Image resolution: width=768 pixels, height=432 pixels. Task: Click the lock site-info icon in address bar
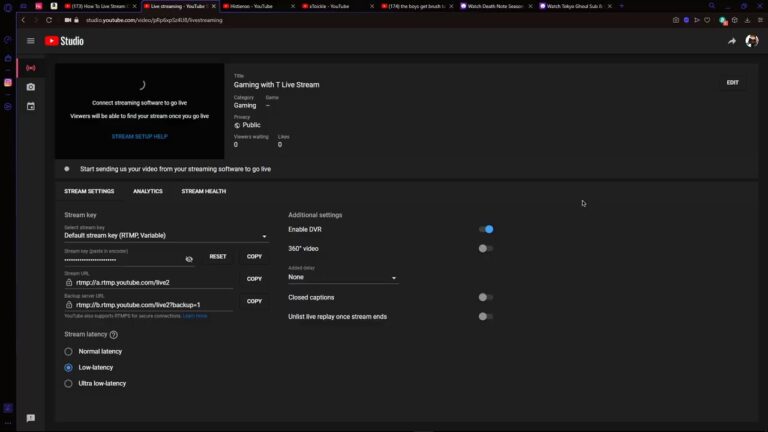tap(76, 20)
